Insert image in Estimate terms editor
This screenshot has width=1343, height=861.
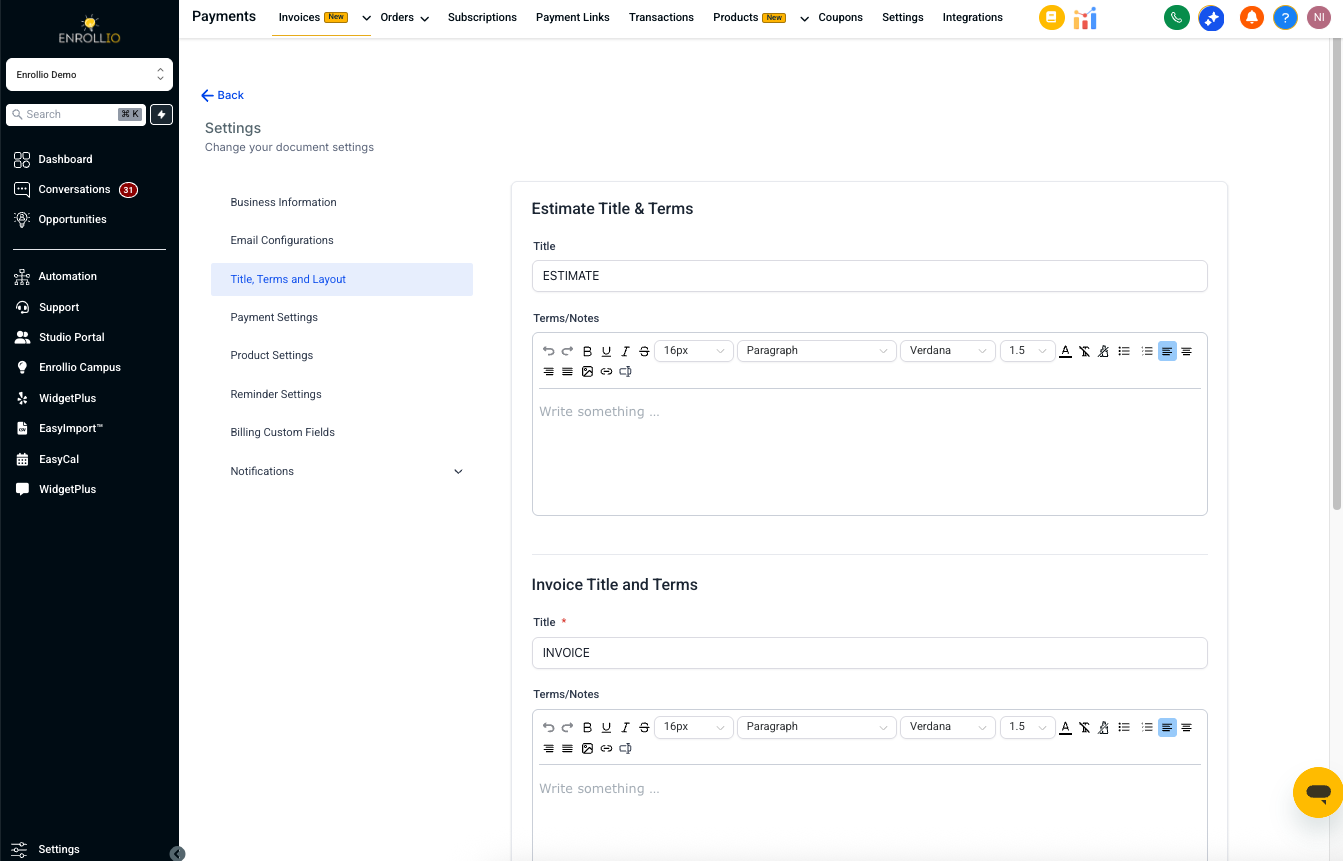tap(587, 372)
